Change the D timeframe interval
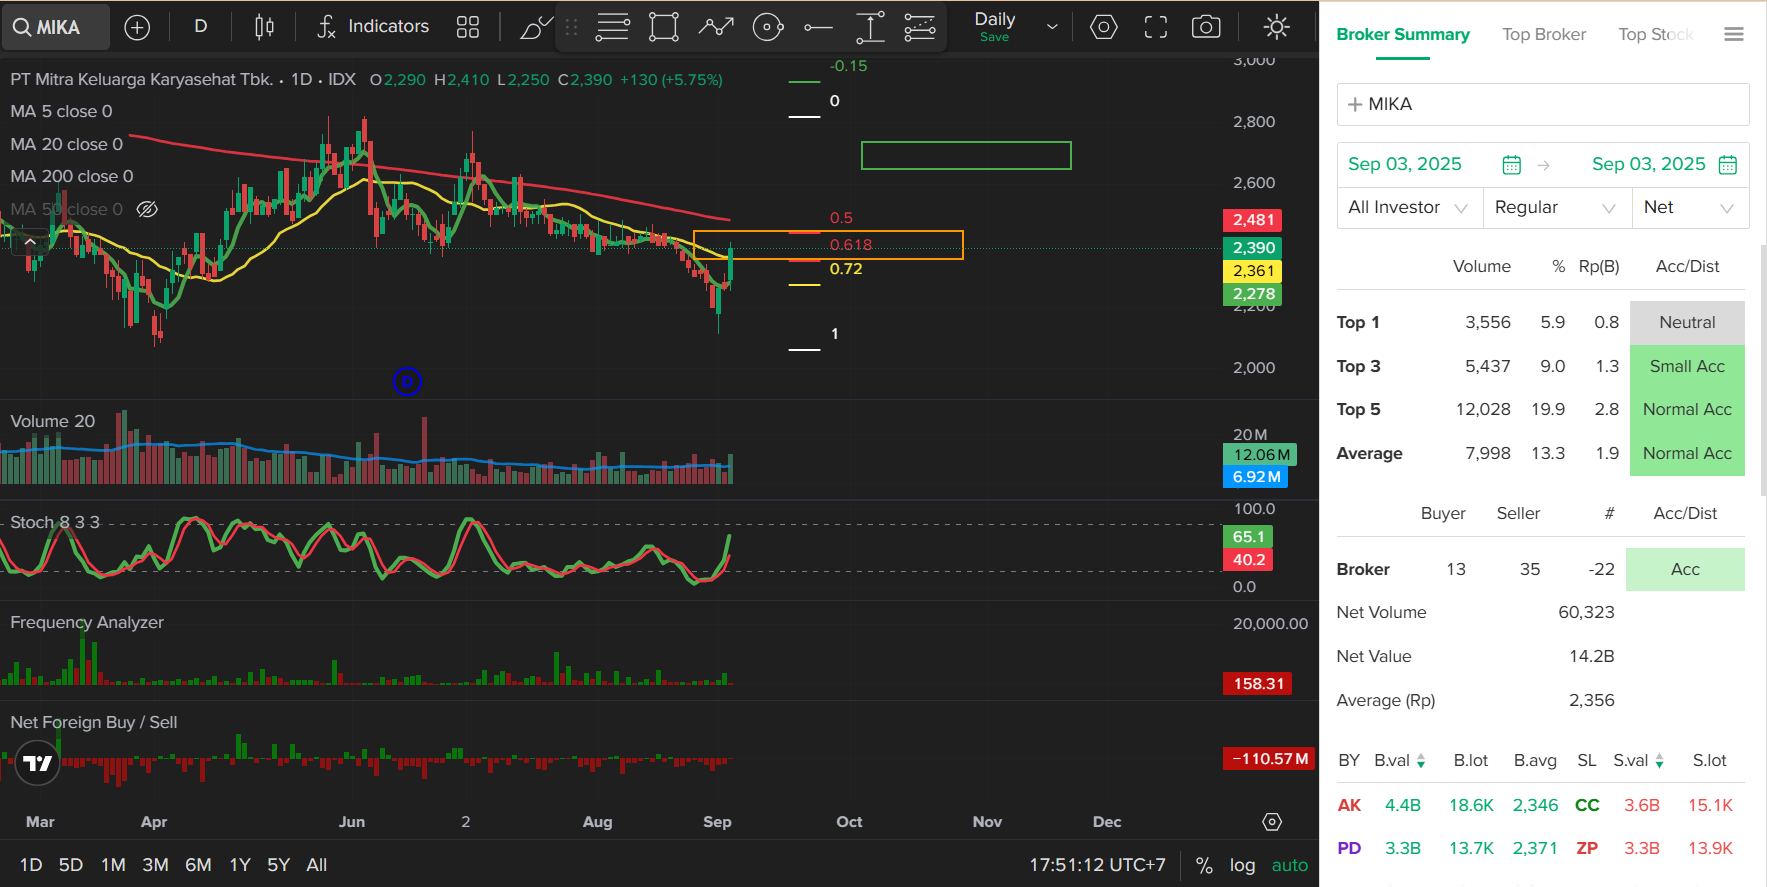Screen dimensions: 1767x887 tap(201, 27)
